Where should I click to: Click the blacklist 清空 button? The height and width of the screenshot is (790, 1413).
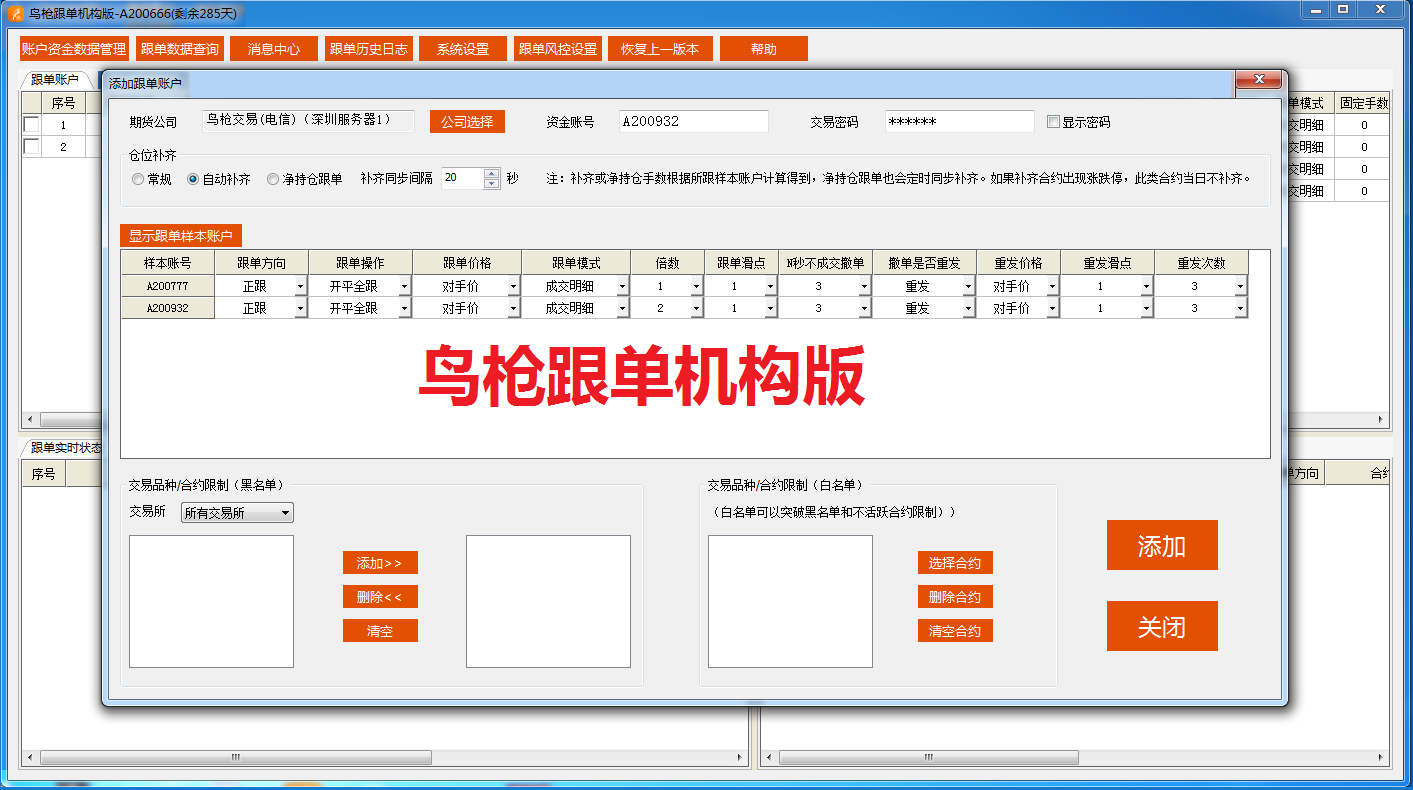coord(380,631)
